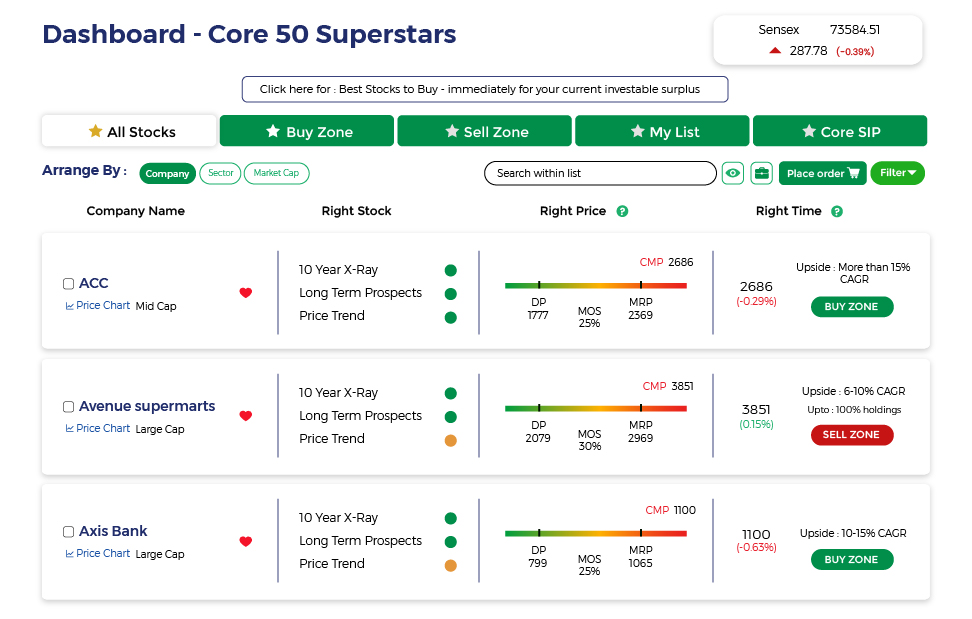This screenshot has height=619, width=972.
Task: Check the ACC checkbox
Action: point(68,284)
